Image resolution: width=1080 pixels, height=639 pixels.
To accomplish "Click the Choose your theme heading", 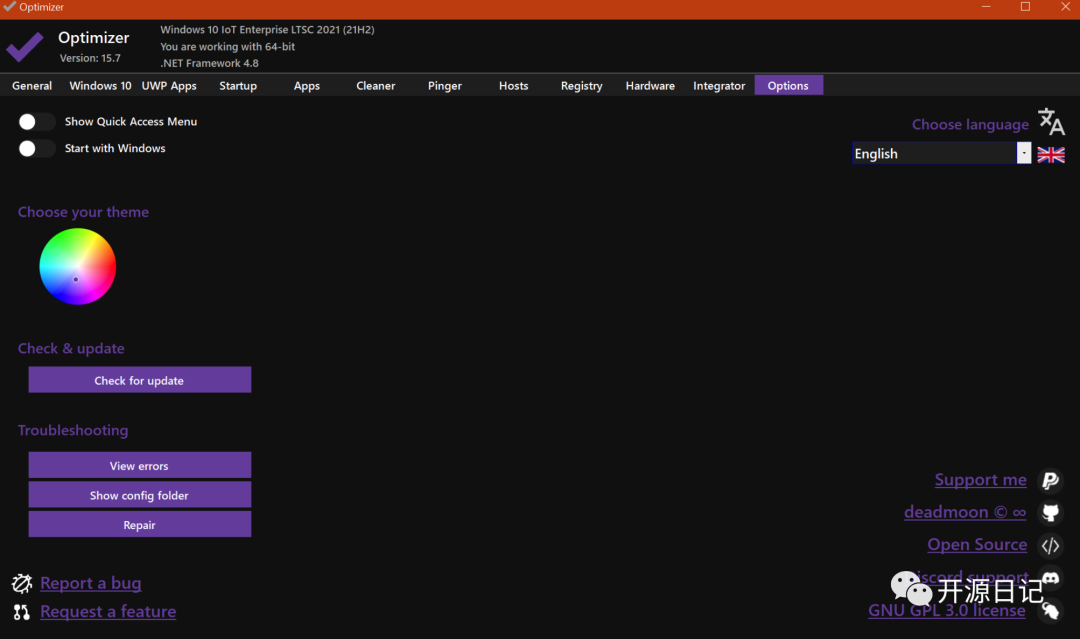I will [83, 212].
